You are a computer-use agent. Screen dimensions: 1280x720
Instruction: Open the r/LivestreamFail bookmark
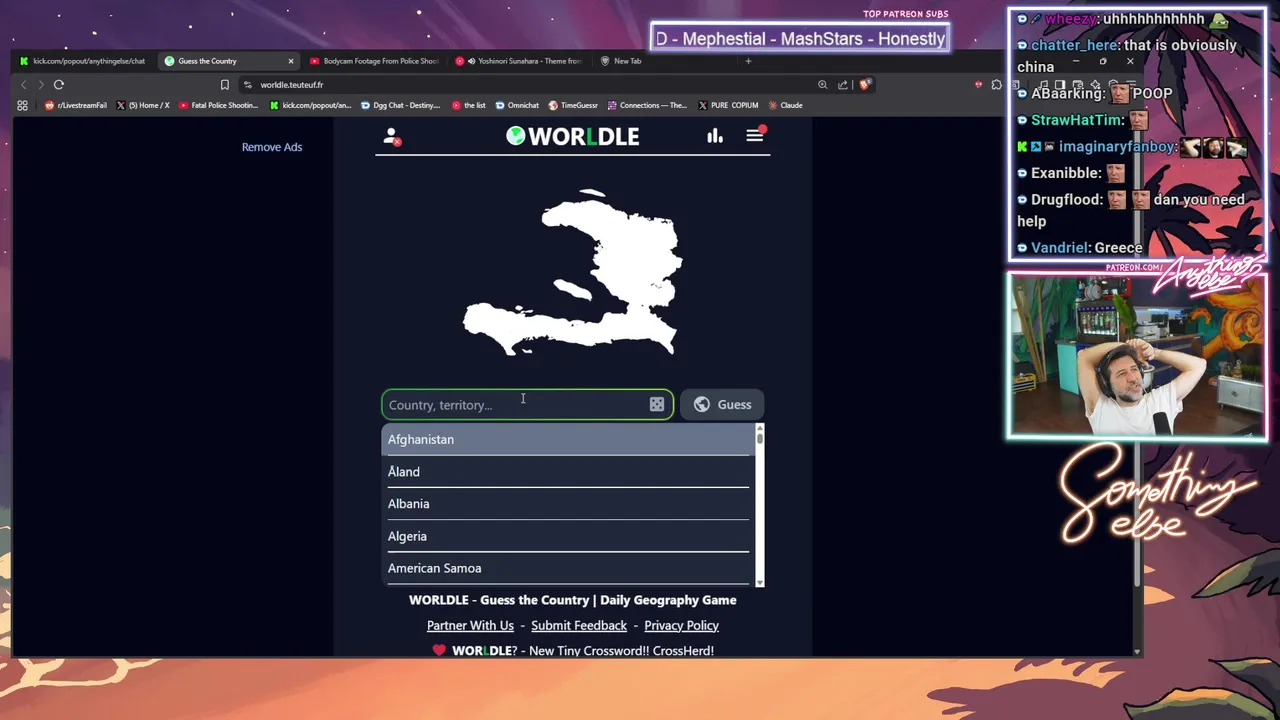coord(76,105)
